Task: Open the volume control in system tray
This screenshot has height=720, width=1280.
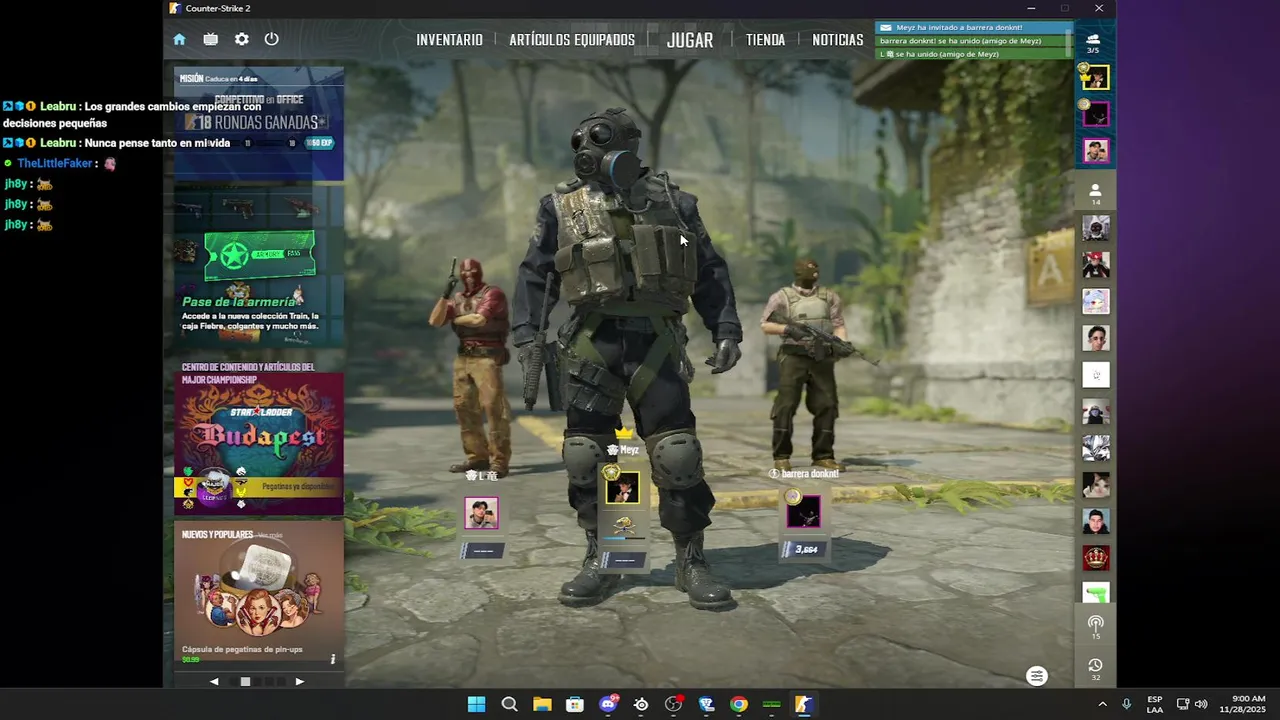Action: point(1201,704)
